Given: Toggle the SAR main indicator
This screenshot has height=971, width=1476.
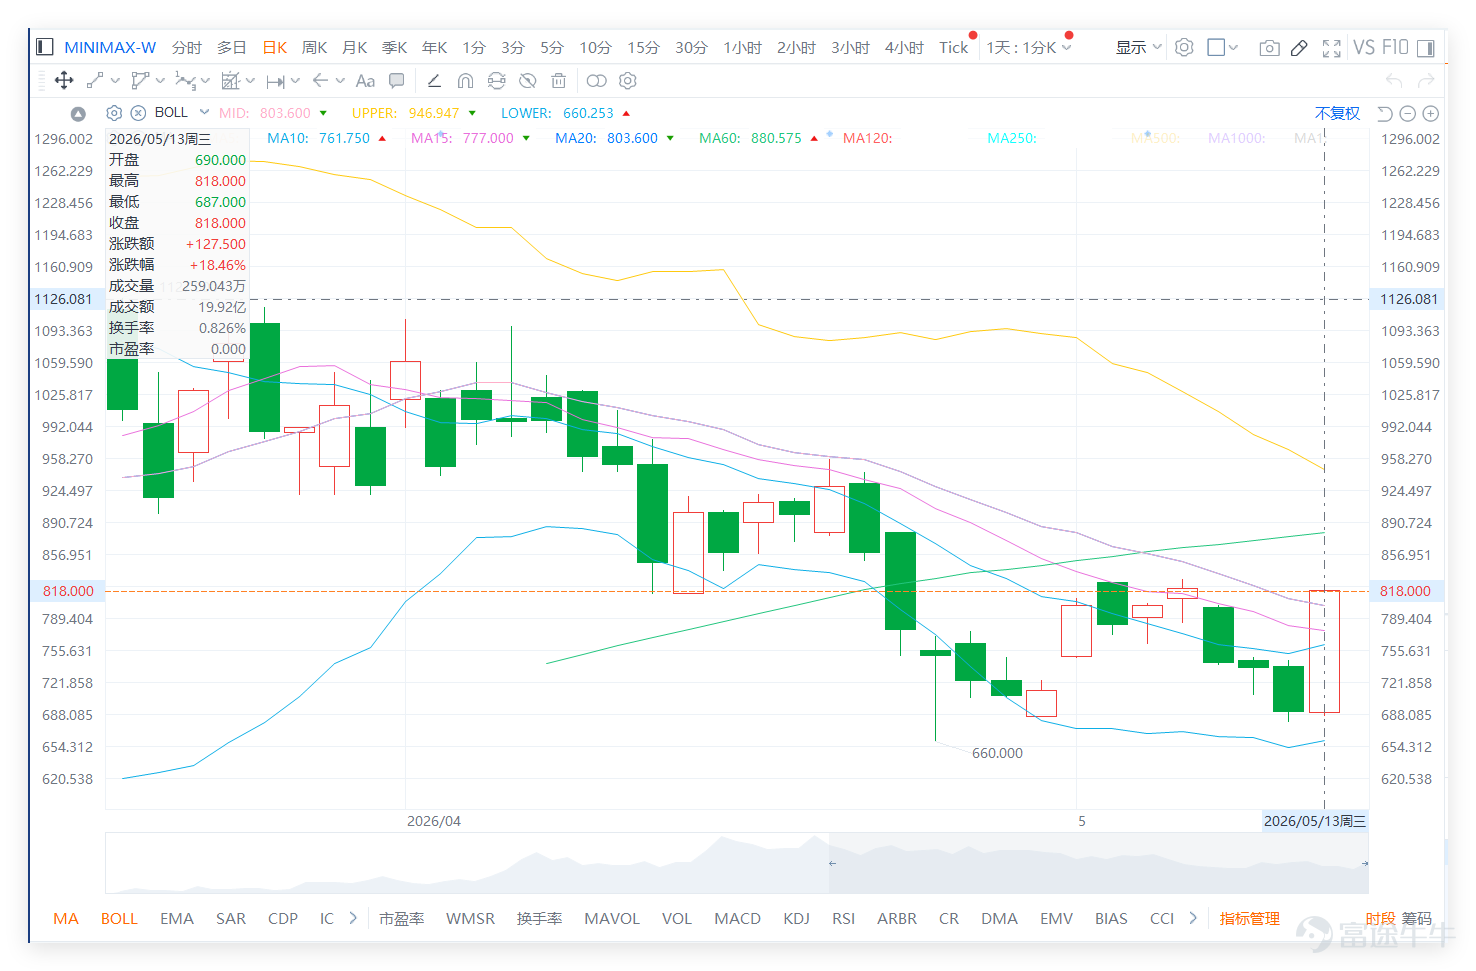Looking at the screenshot, I should pyautogui.click(x=231, y=918).
